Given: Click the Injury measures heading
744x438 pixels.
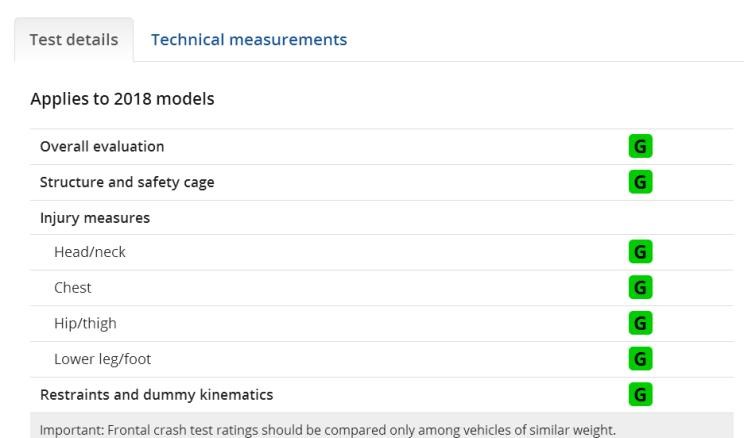Looking at the screenshot, I should [x=95, y=218].
